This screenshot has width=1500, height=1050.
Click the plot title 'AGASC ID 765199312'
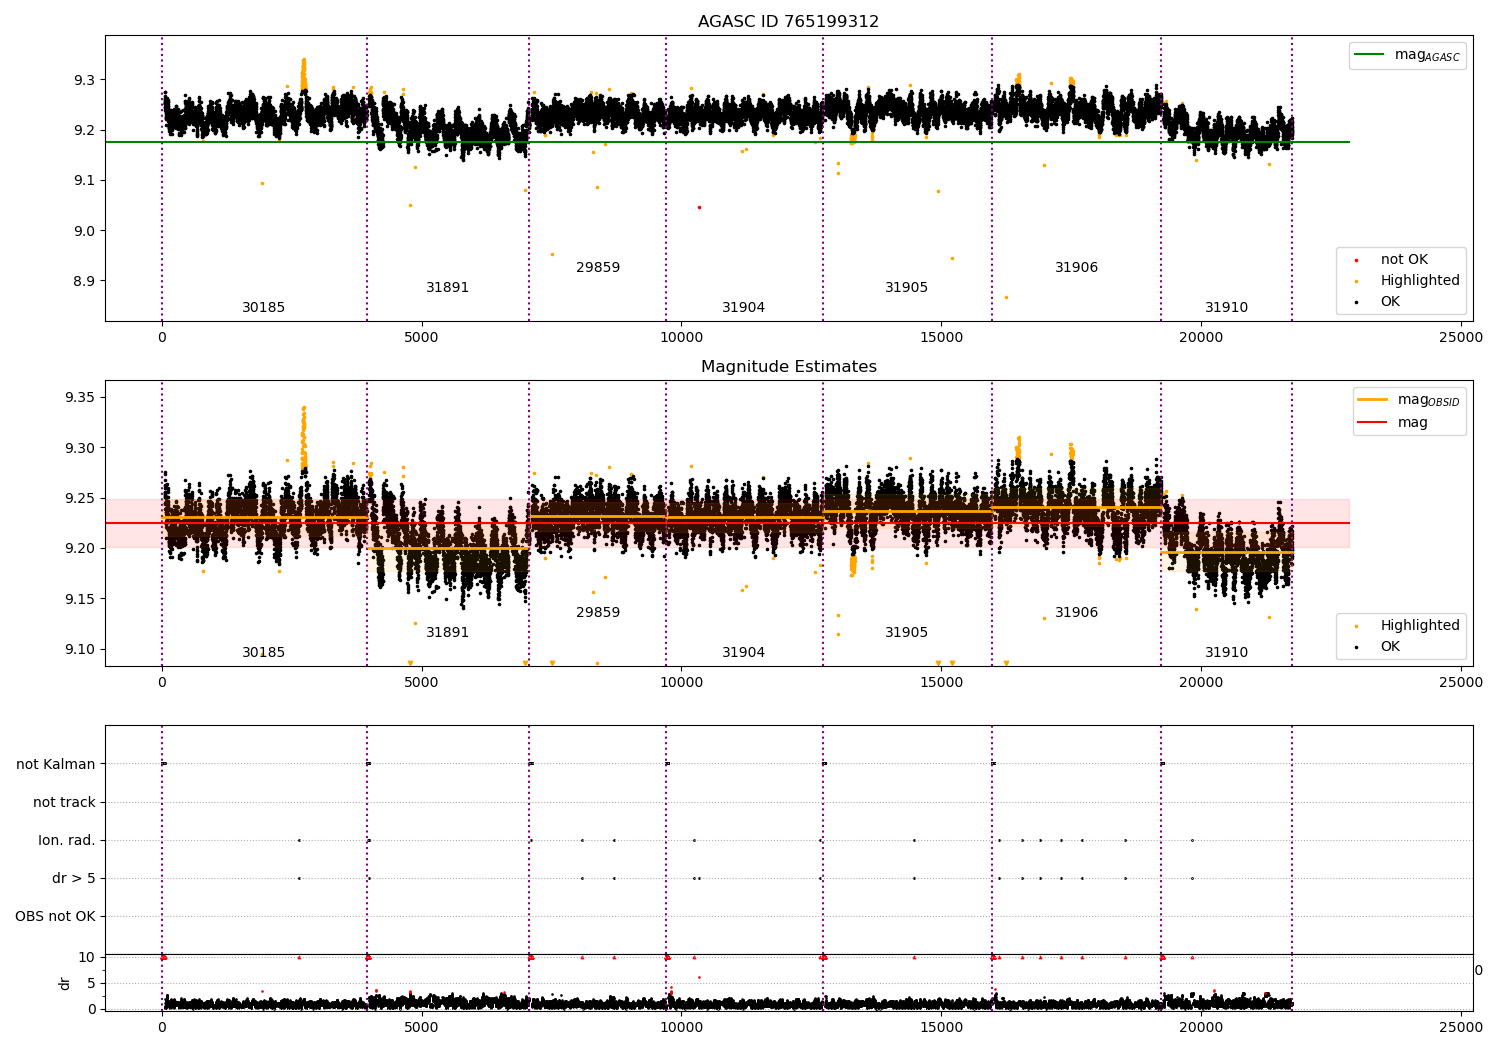pyautogui.click(x=788, y=22)
